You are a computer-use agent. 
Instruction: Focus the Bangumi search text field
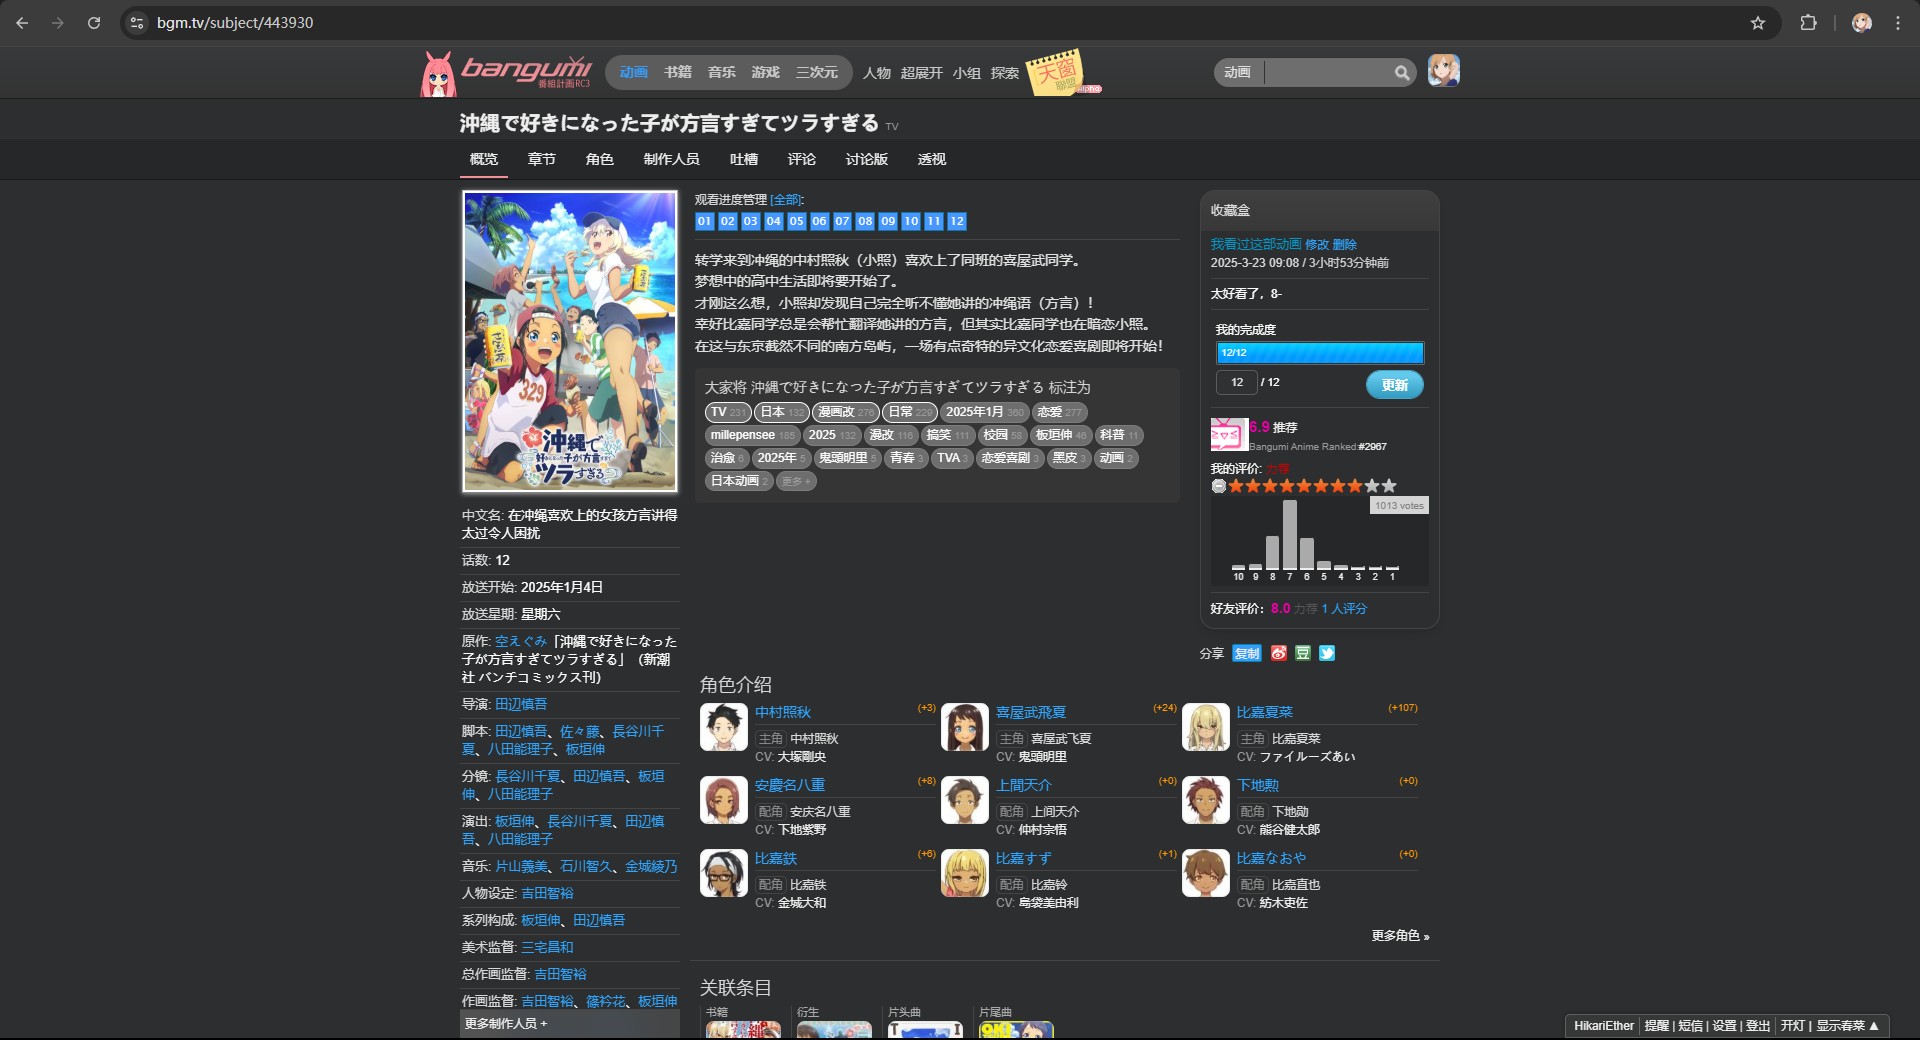tap(1328, 72)
